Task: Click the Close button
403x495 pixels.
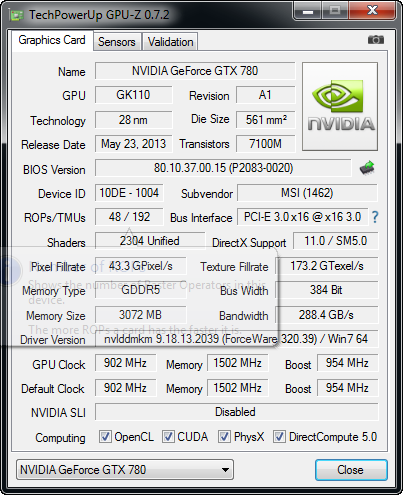Action: (x=351, y=470)
